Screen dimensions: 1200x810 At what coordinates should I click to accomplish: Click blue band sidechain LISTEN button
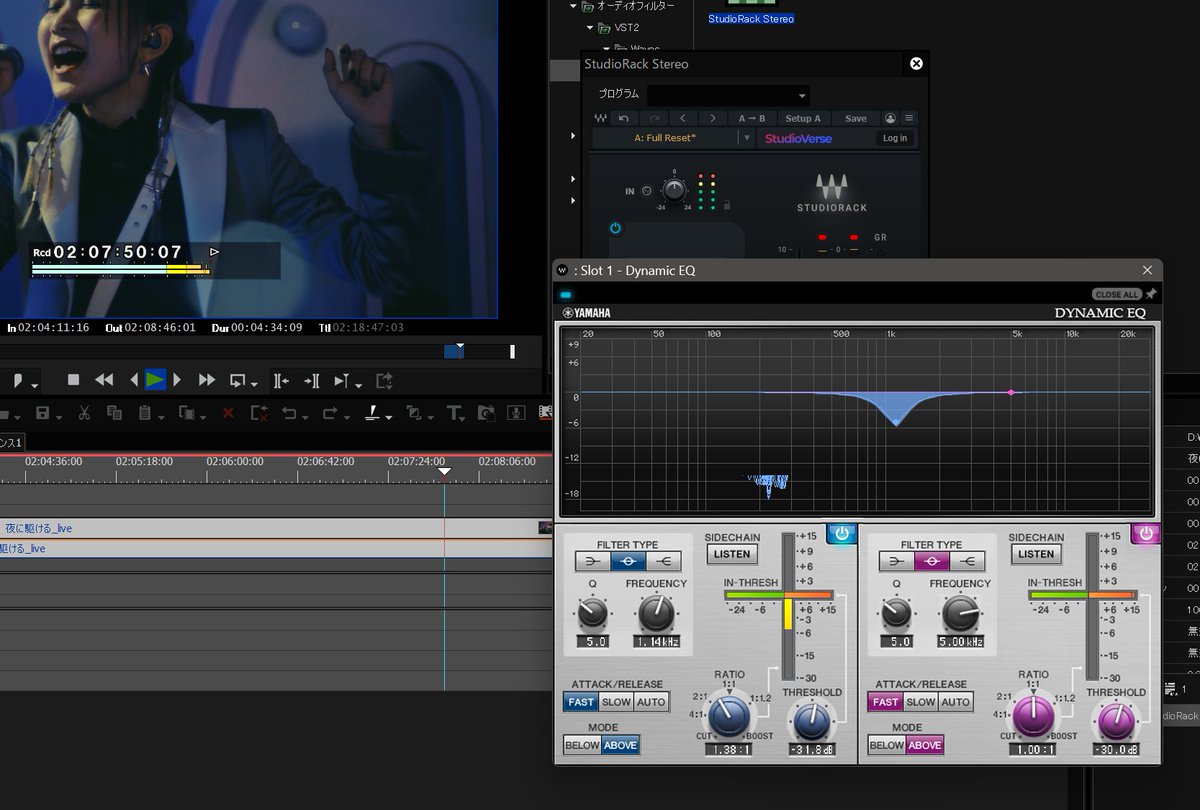pos(732,554)
